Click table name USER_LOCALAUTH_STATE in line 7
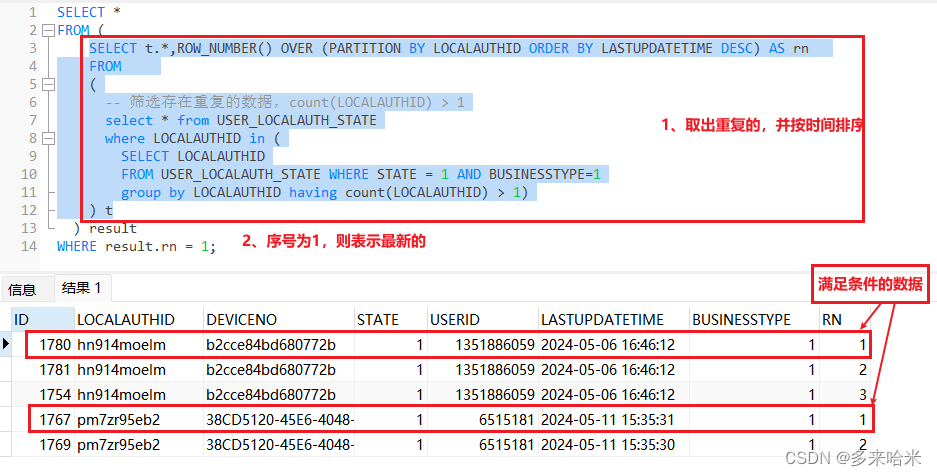 point(296,121)
